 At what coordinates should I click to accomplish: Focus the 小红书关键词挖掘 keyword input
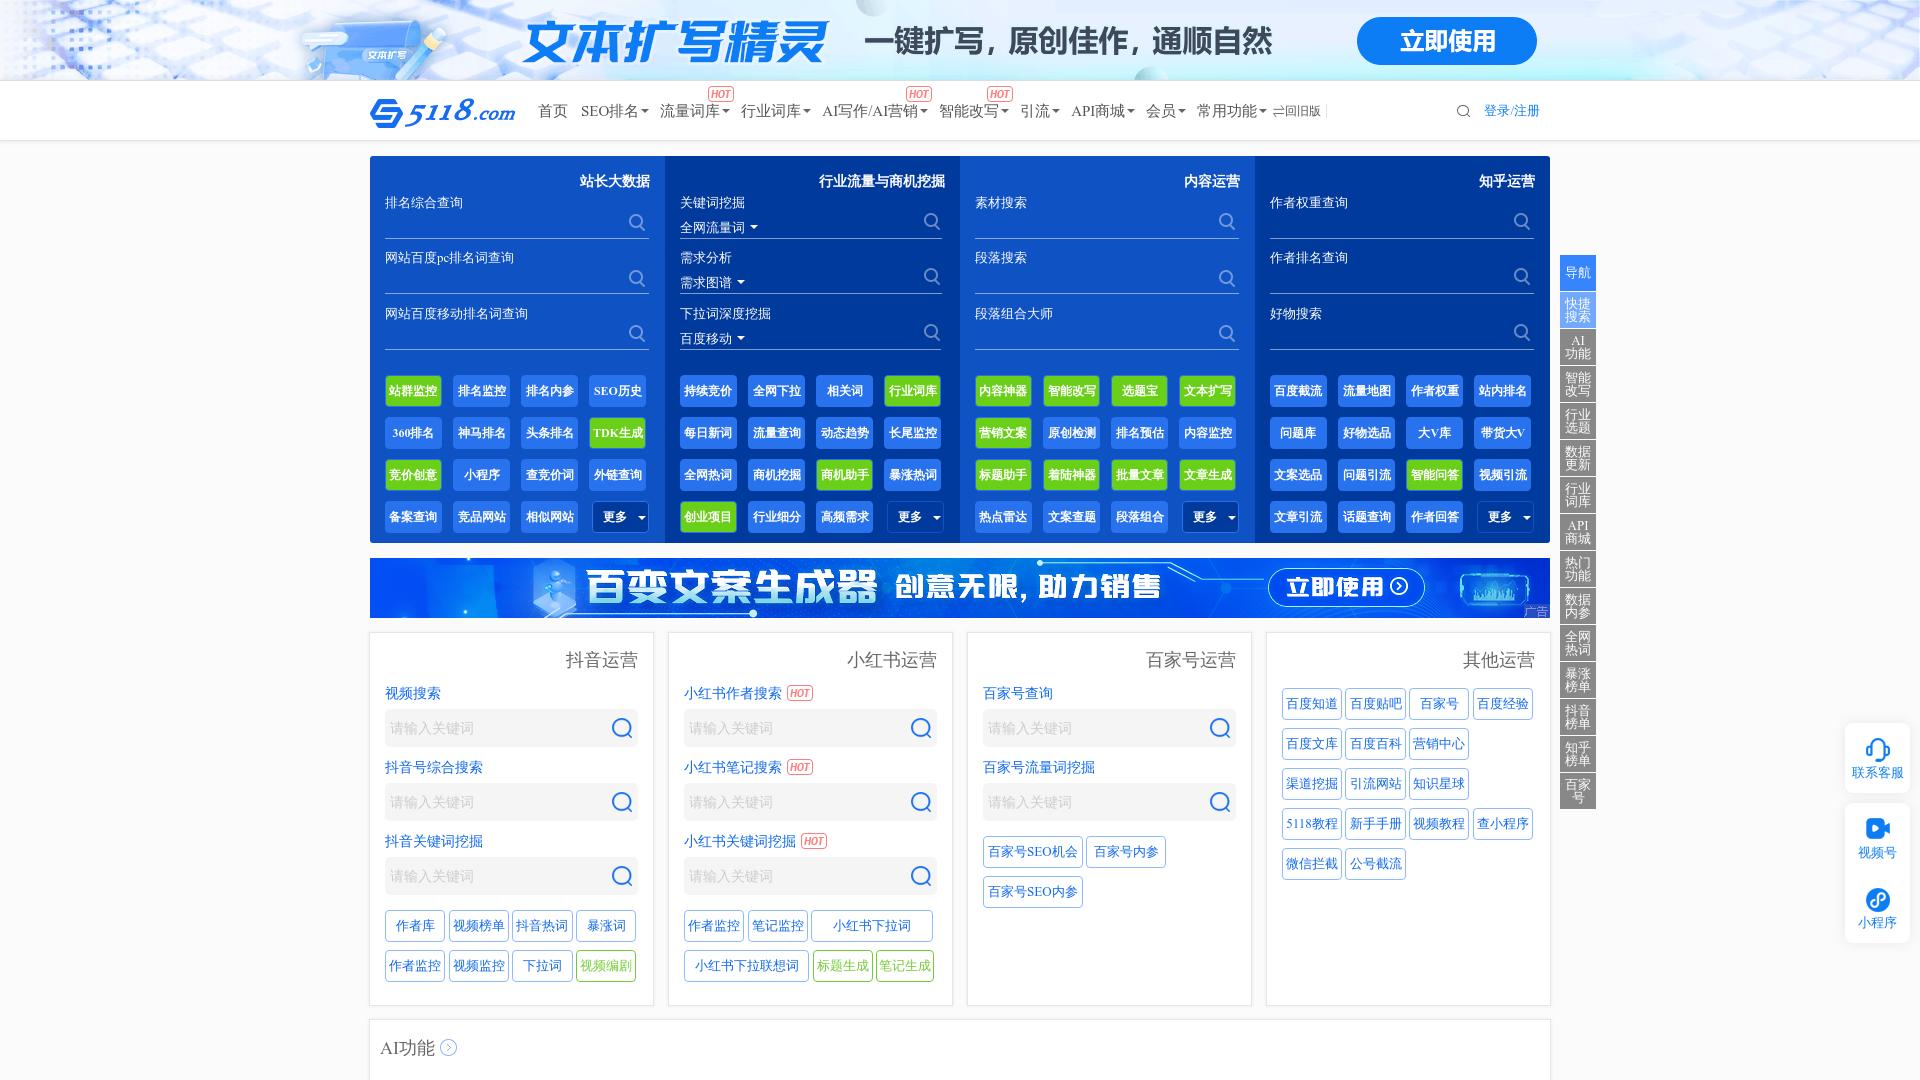810,876
